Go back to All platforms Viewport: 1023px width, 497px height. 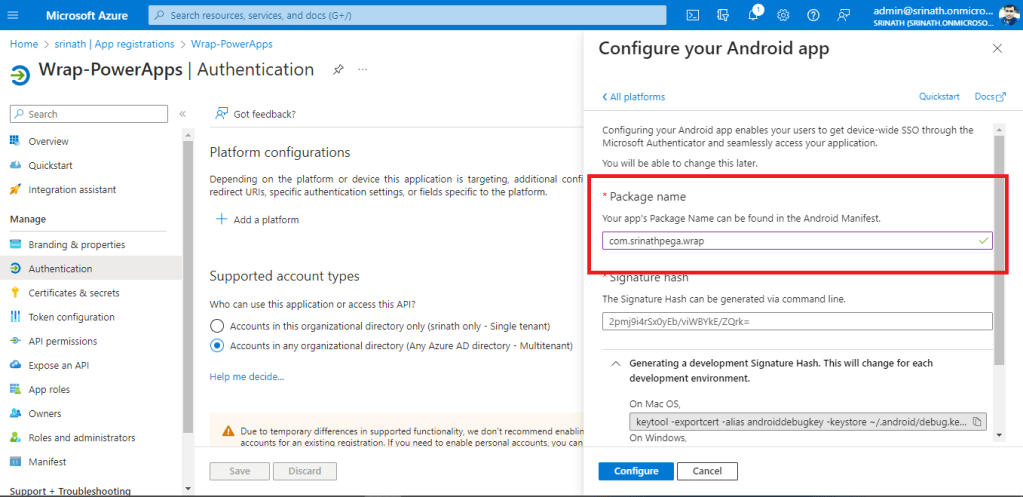click(633, 97)
